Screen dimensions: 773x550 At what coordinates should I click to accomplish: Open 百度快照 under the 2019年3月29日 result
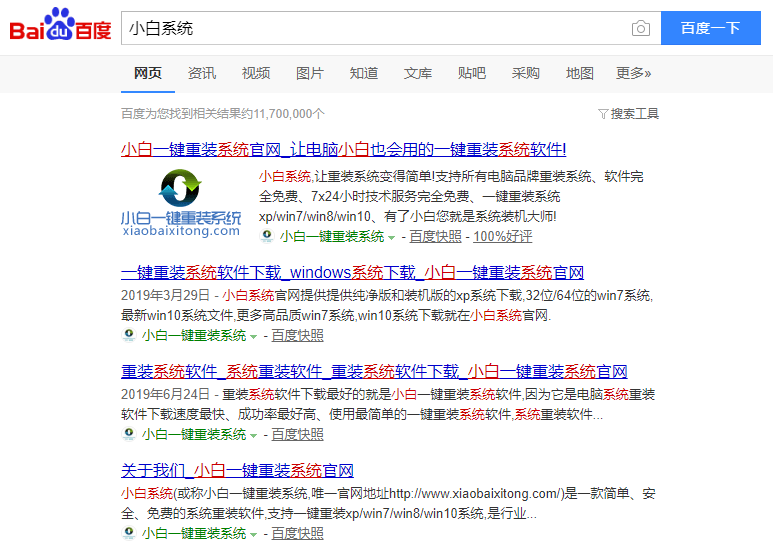(x=297, y=336)
